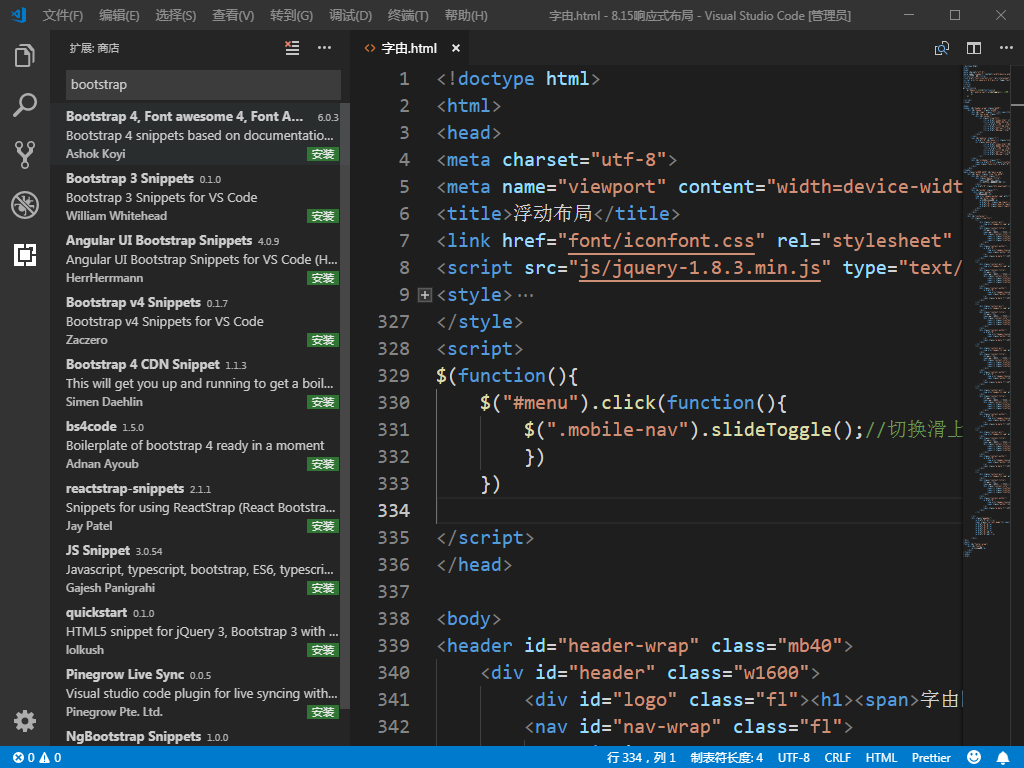
Task: Change language mode HTML
Action: click(881, 758)
